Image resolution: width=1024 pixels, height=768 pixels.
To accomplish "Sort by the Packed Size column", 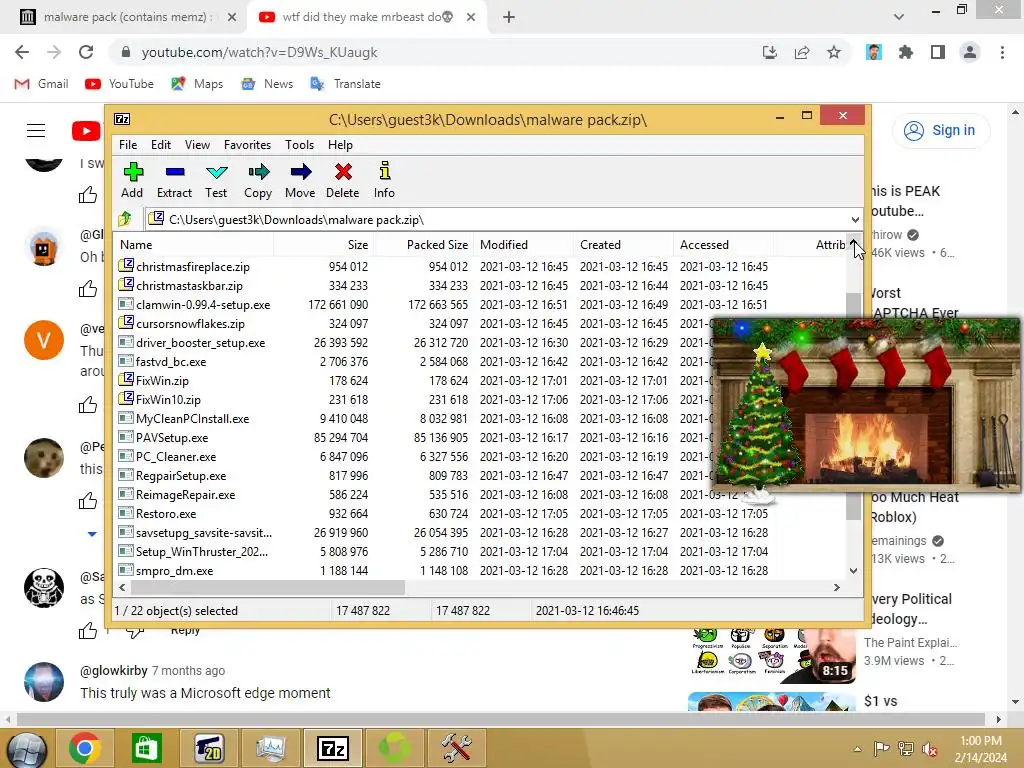I will 423,245.
